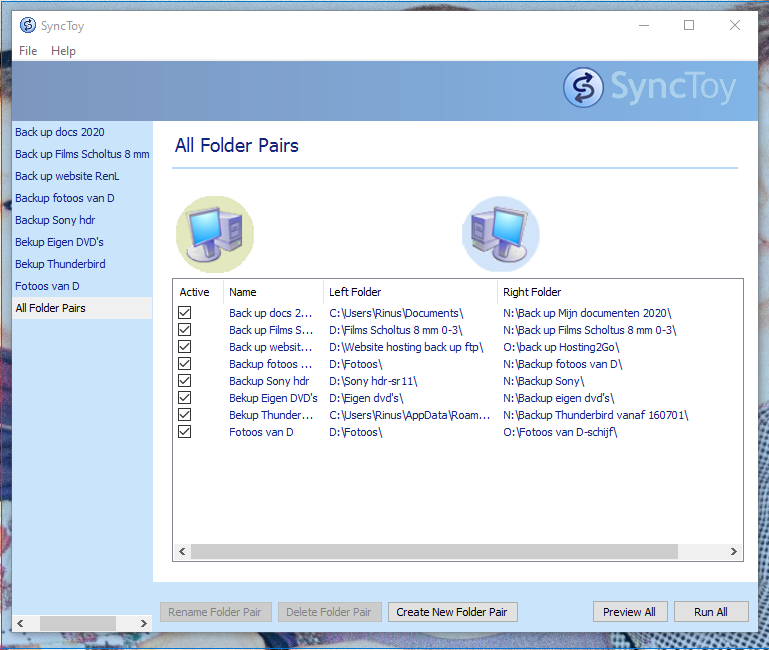Click right folder N:\Backup Sony\
769x650 pixels.
tap(544, 381)
